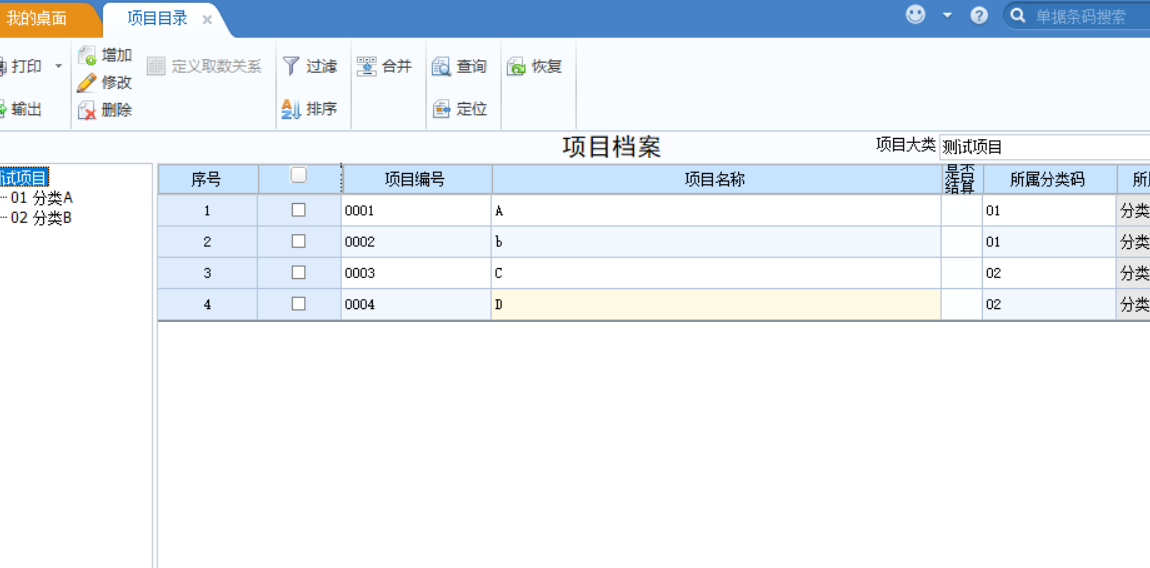Click the Restore (恢复) icon
The width and height of the screenshot is (1150, 568).
pyautogui.click(x=516, y=67)
